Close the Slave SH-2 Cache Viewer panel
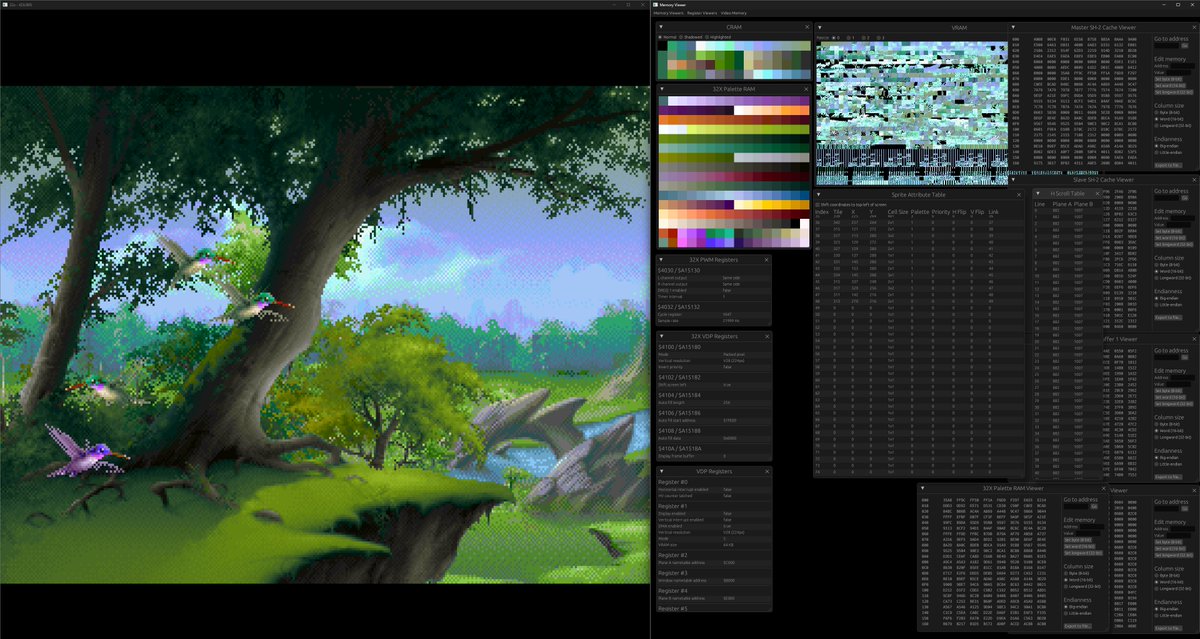This screenshot has width=1200, height=639. (x=1194, y=180)
